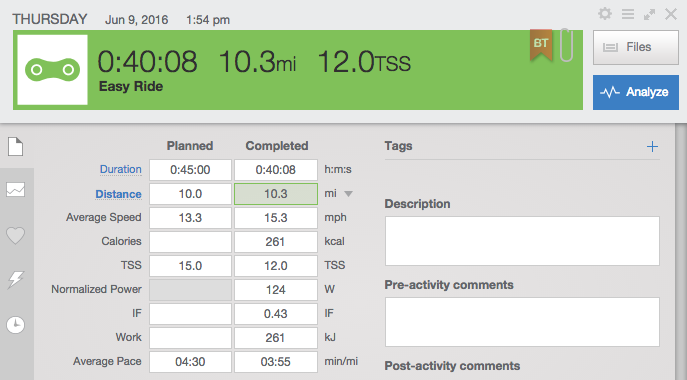Click completed Average Pace field 03:55
The image size is (687, 380).
click(276, 362)
